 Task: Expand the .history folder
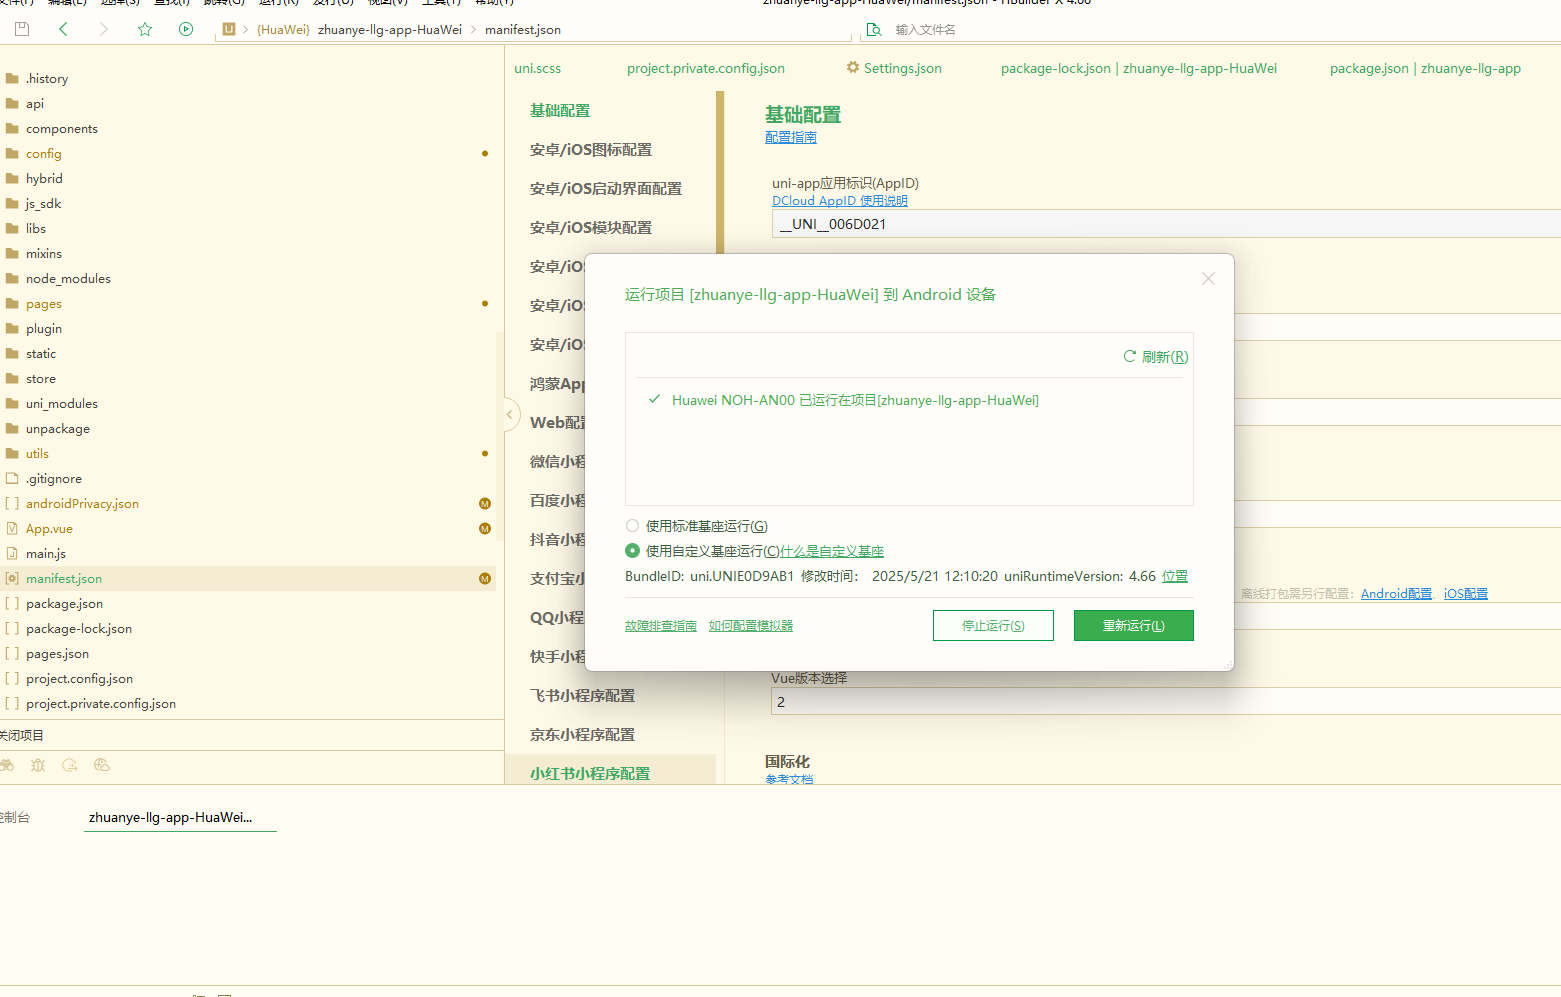[x=47, y=78]
